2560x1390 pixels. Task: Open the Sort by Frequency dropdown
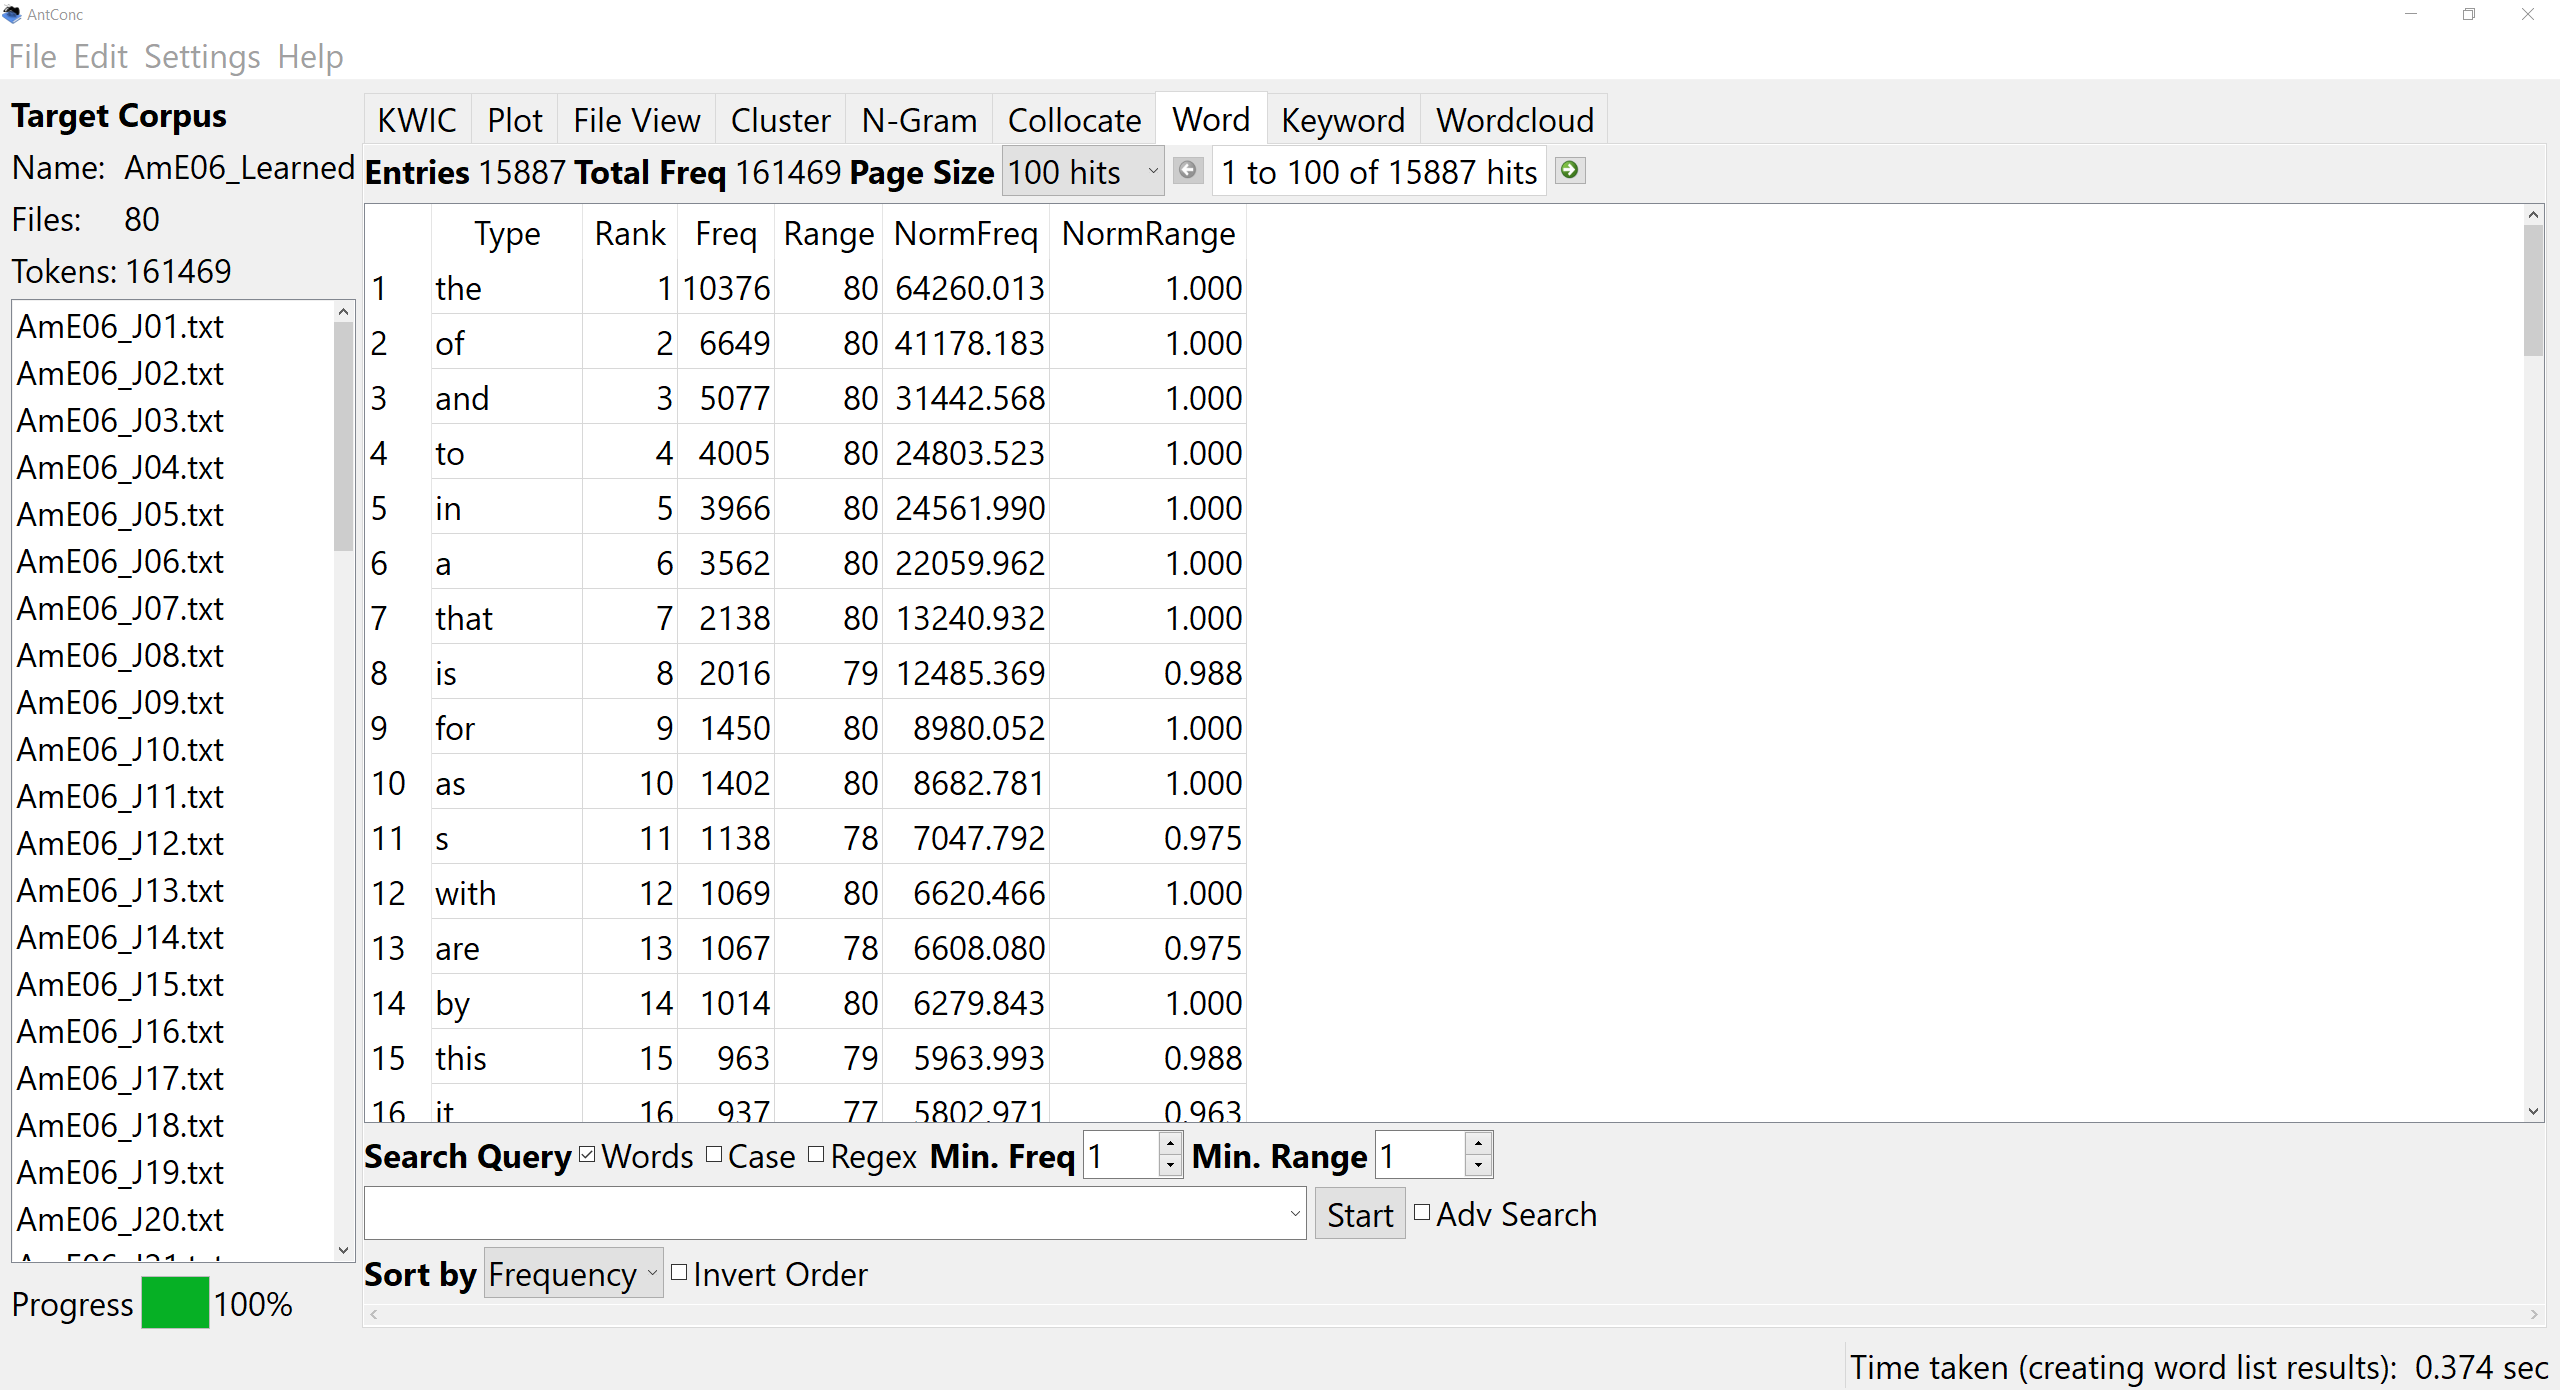click(572, 1274)
